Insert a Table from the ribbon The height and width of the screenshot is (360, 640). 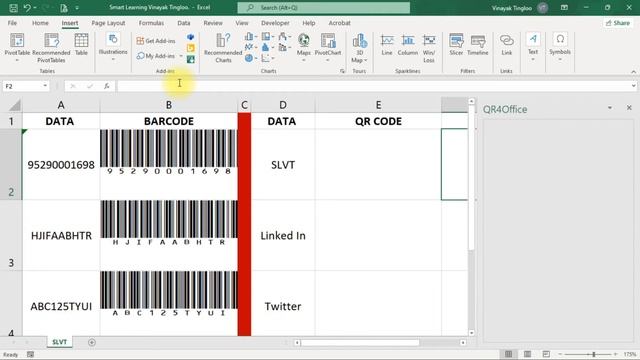(81, 45)
